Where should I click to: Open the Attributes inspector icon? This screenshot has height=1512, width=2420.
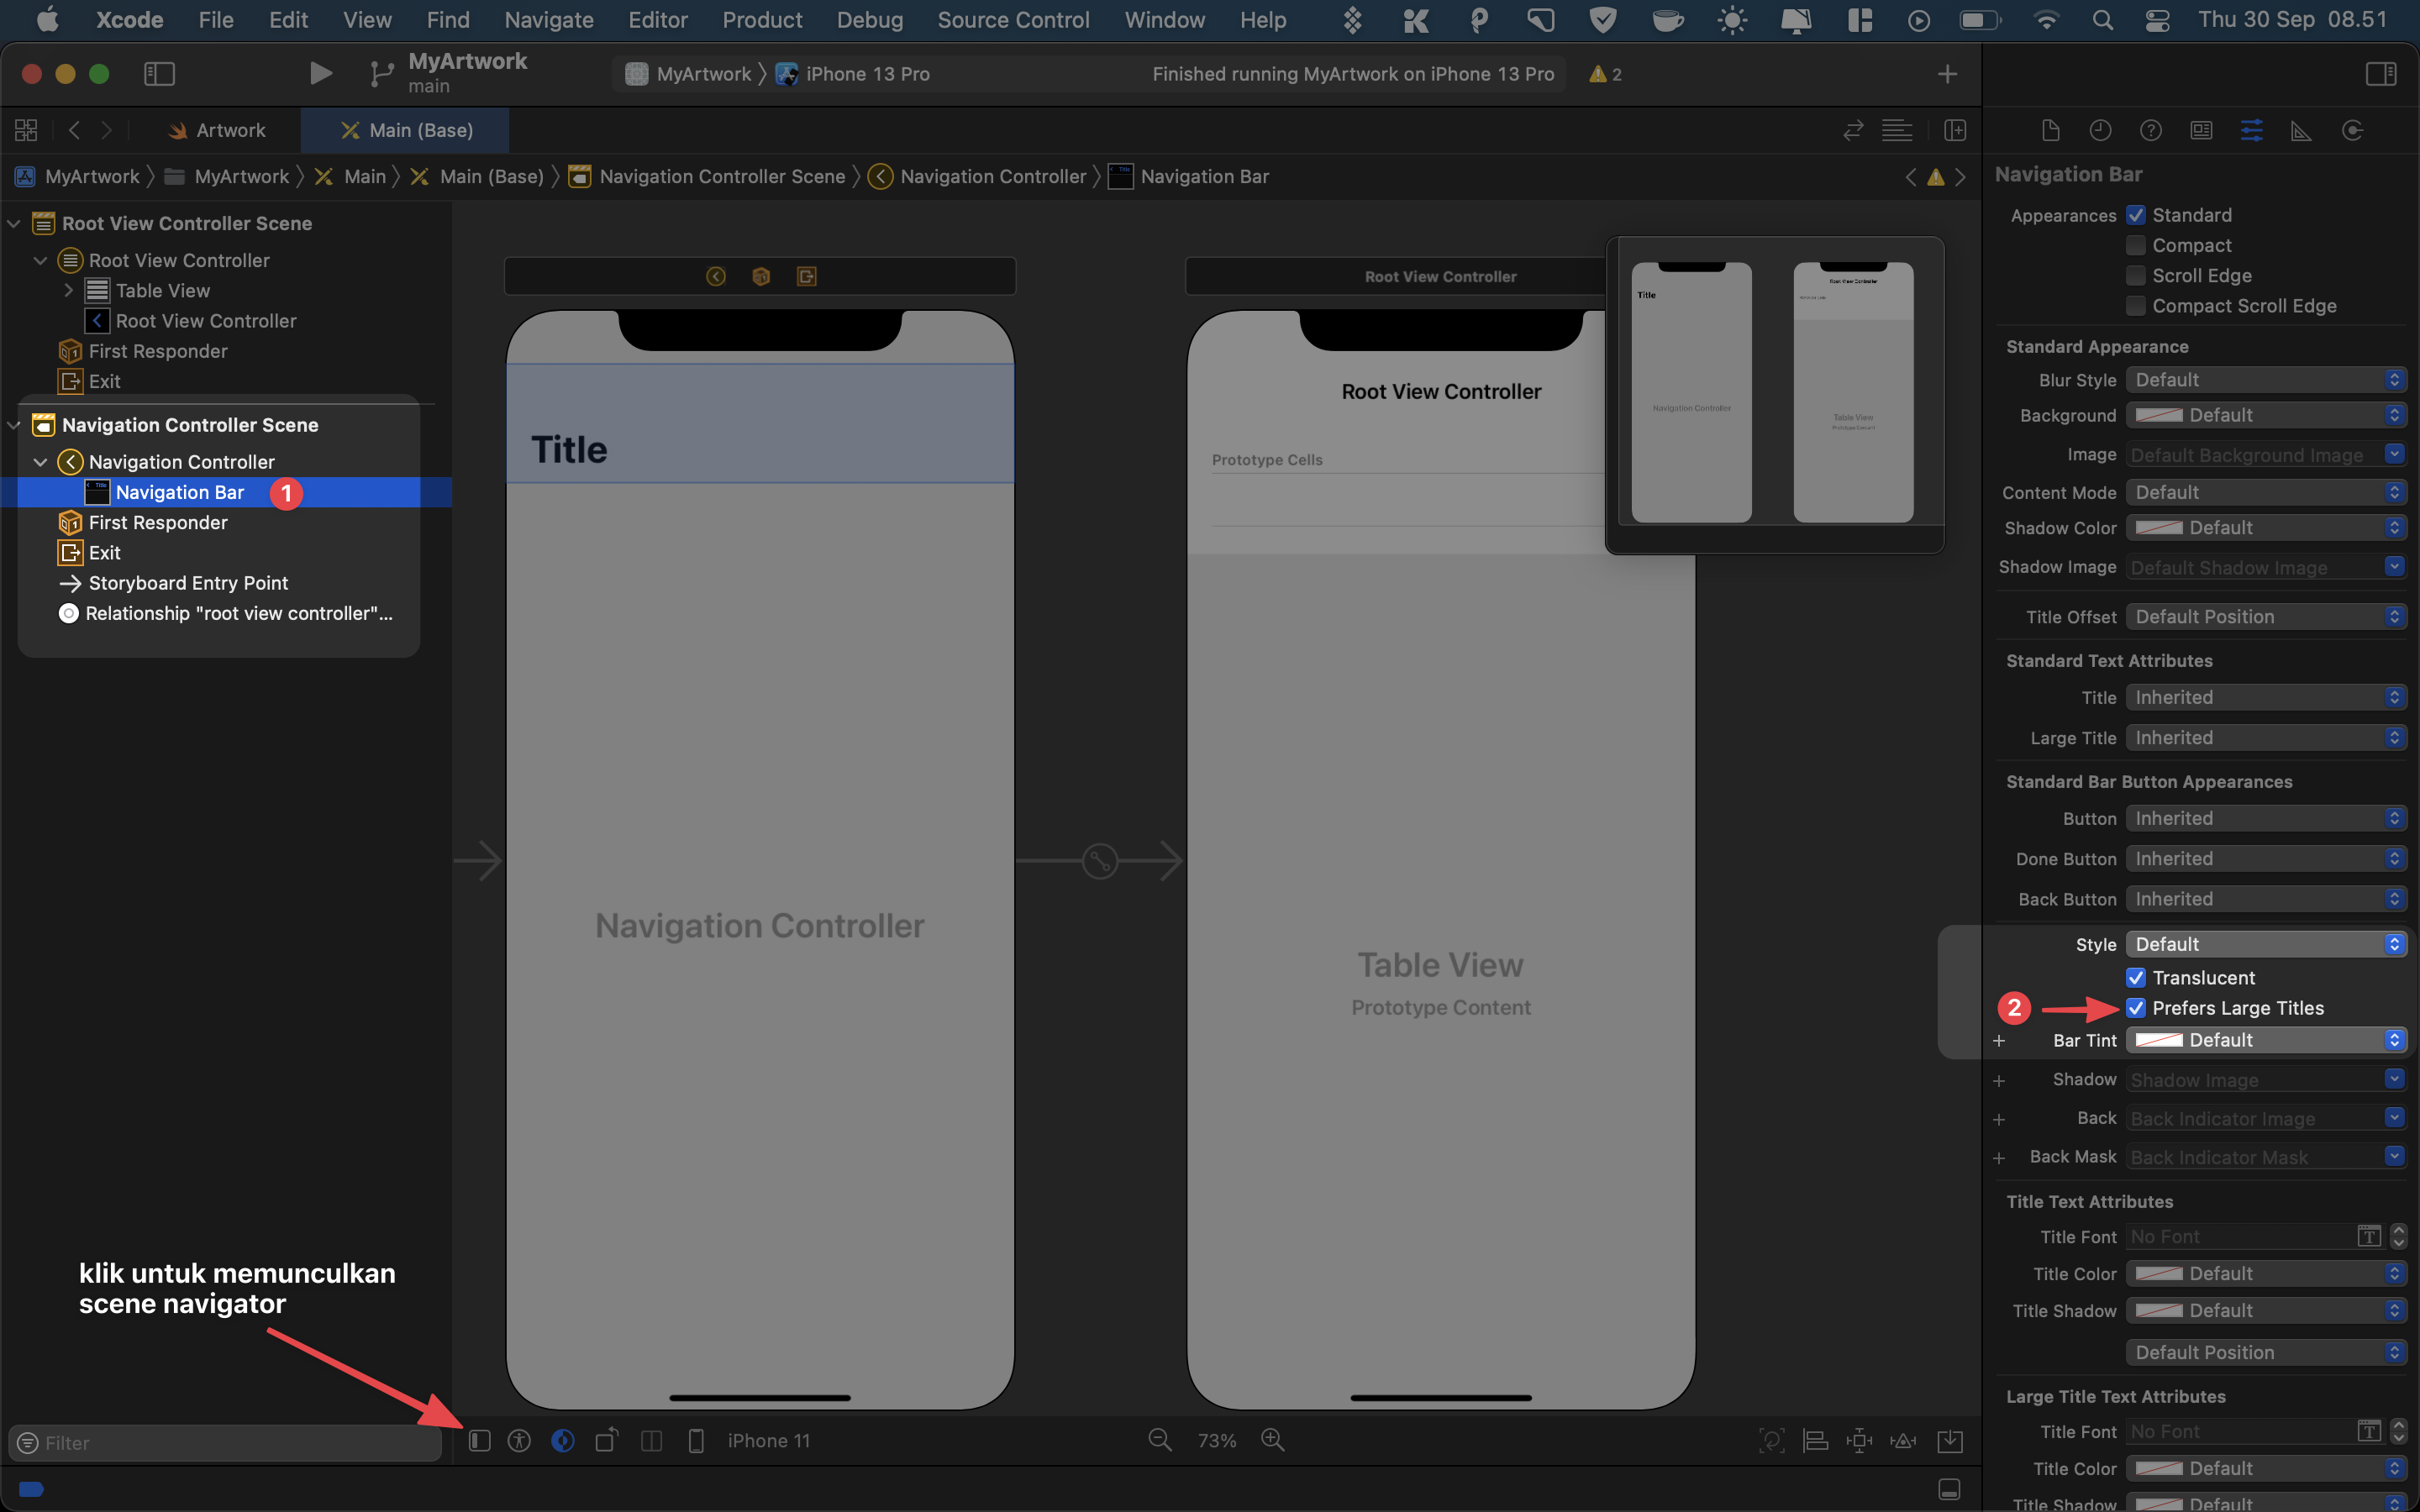(2252, 130)
